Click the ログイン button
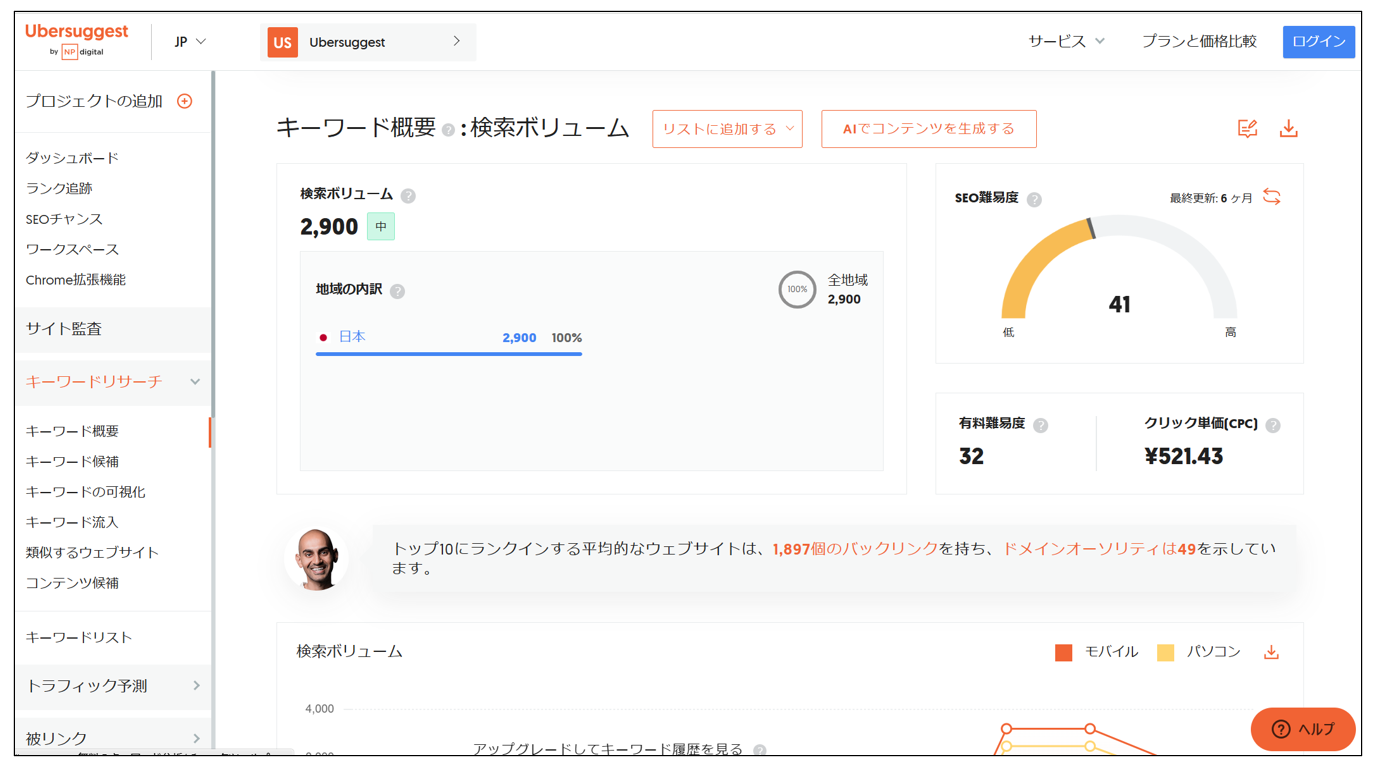This screenshot has width=1375, height=762. click(x=1318, y=41)
